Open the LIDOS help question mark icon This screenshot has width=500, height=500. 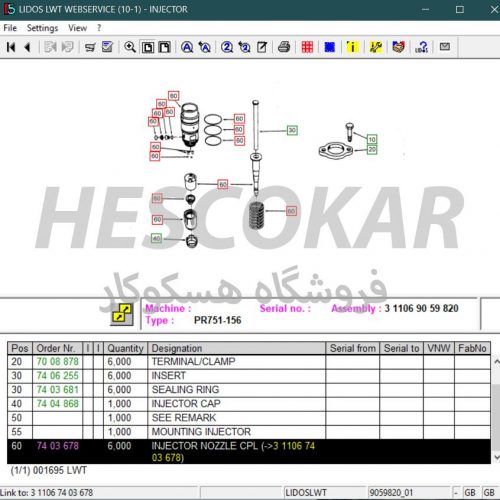point(421,47)
